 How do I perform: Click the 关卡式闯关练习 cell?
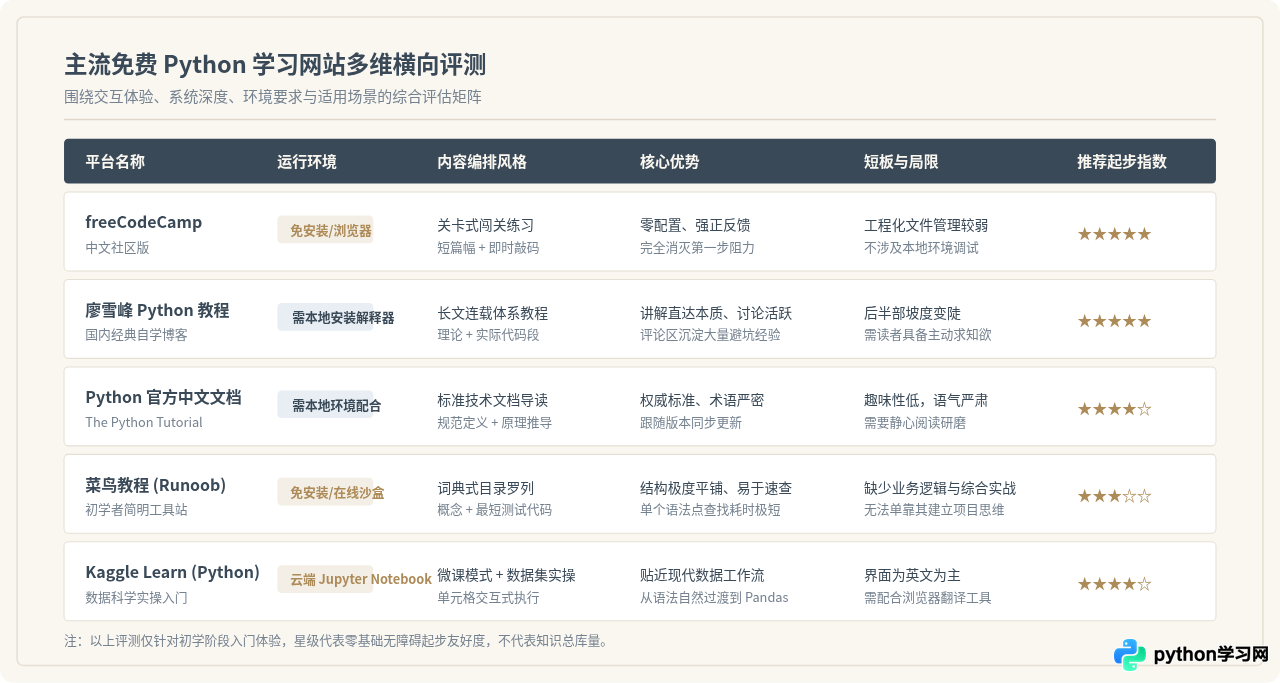(x=485, y=225)
